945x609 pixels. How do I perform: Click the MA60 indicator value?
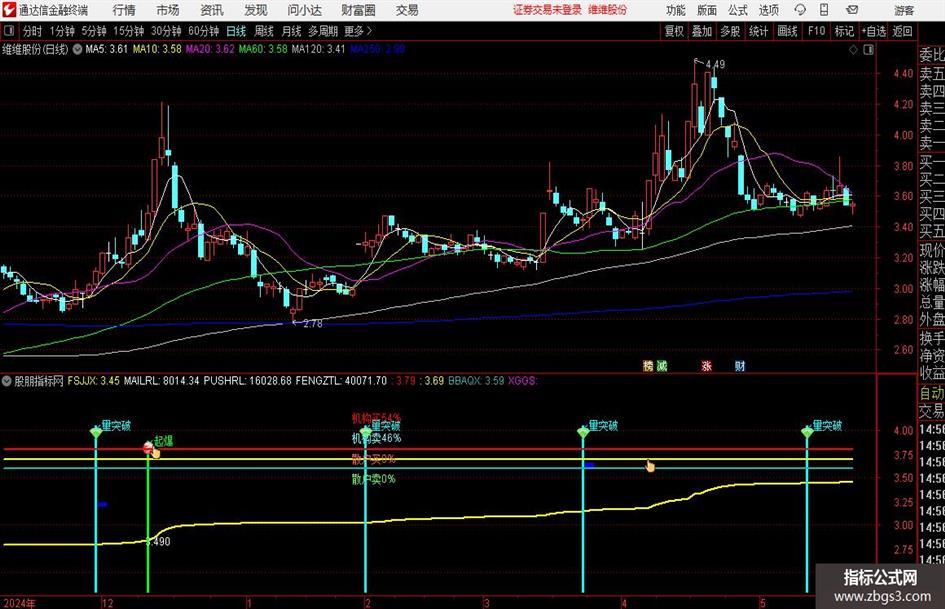coord(263,49)
